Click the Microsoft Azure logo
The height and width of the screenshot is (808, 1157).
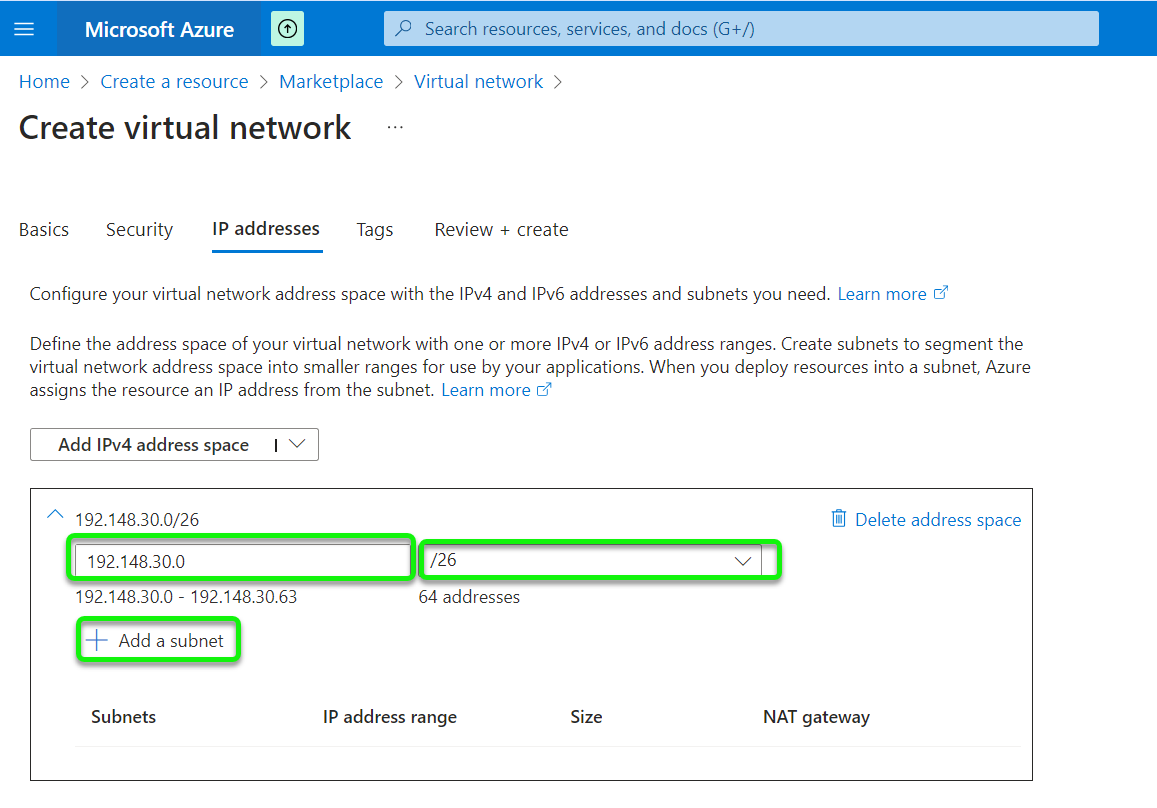pos(159,28)
